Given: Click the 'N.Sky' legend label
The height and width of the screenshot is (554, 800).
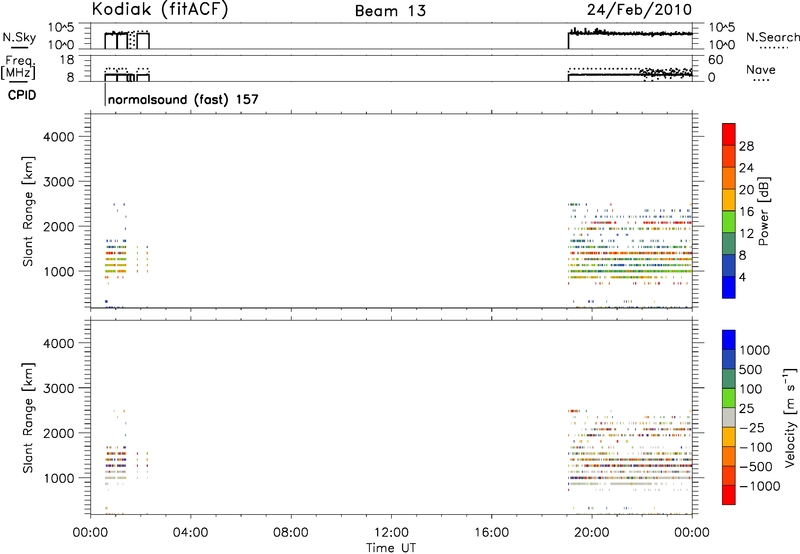Looking at the screenshot, I should [19, 37].
